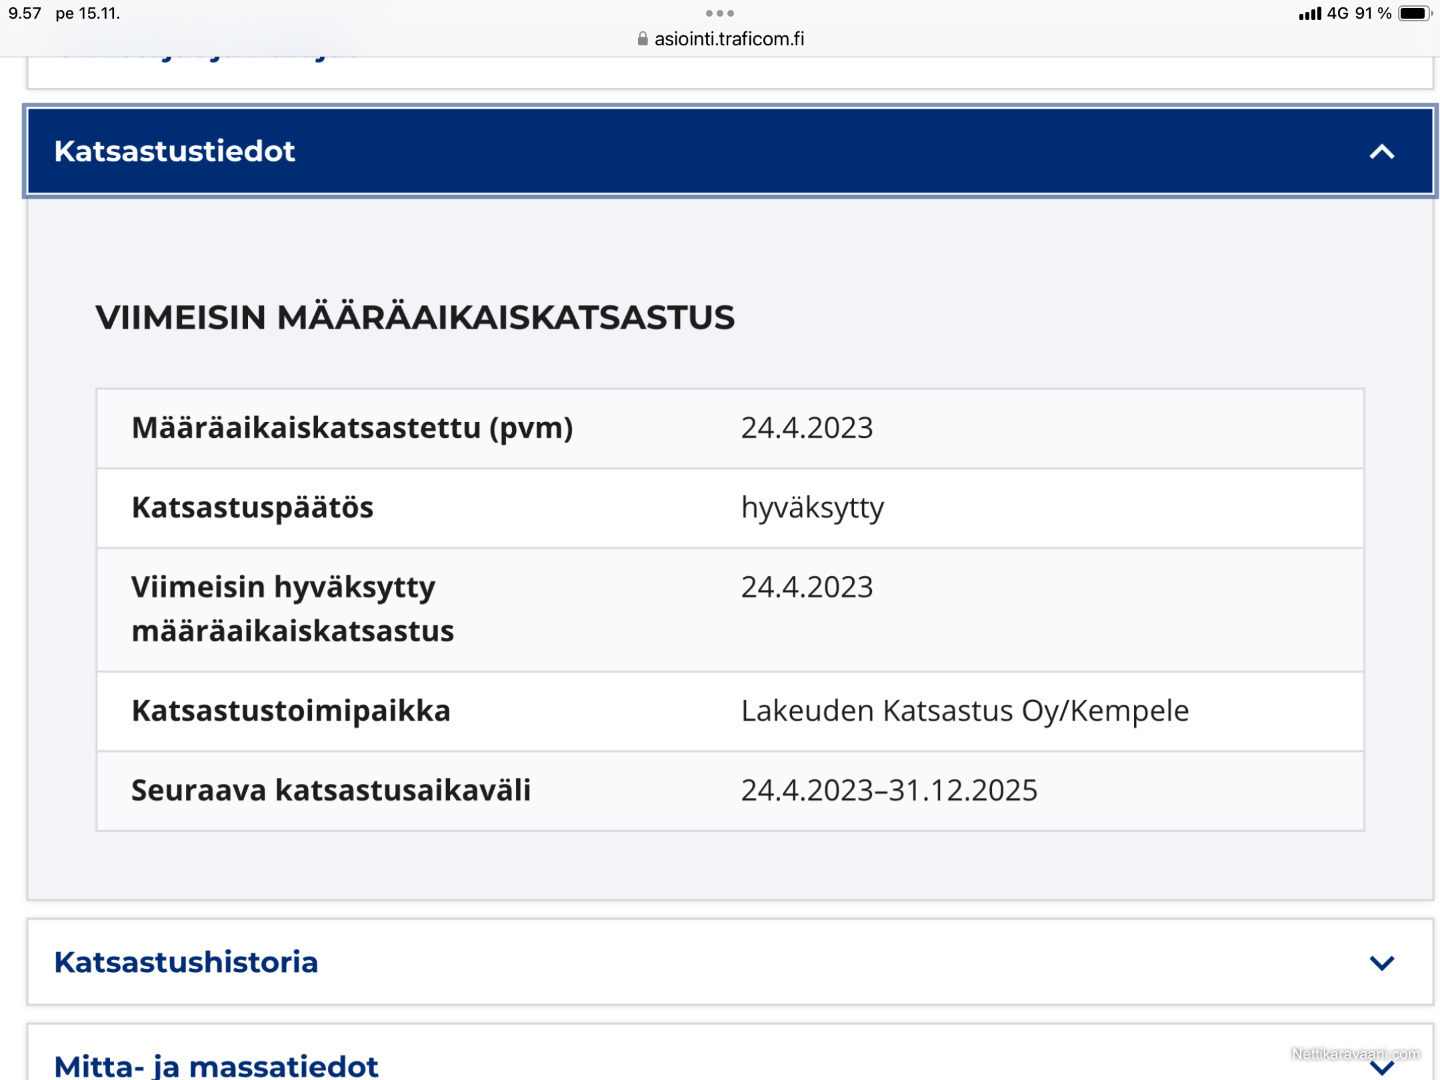Select the date 24.4.2023 next to Määräaikaiskatsastettu

point(807,428)
